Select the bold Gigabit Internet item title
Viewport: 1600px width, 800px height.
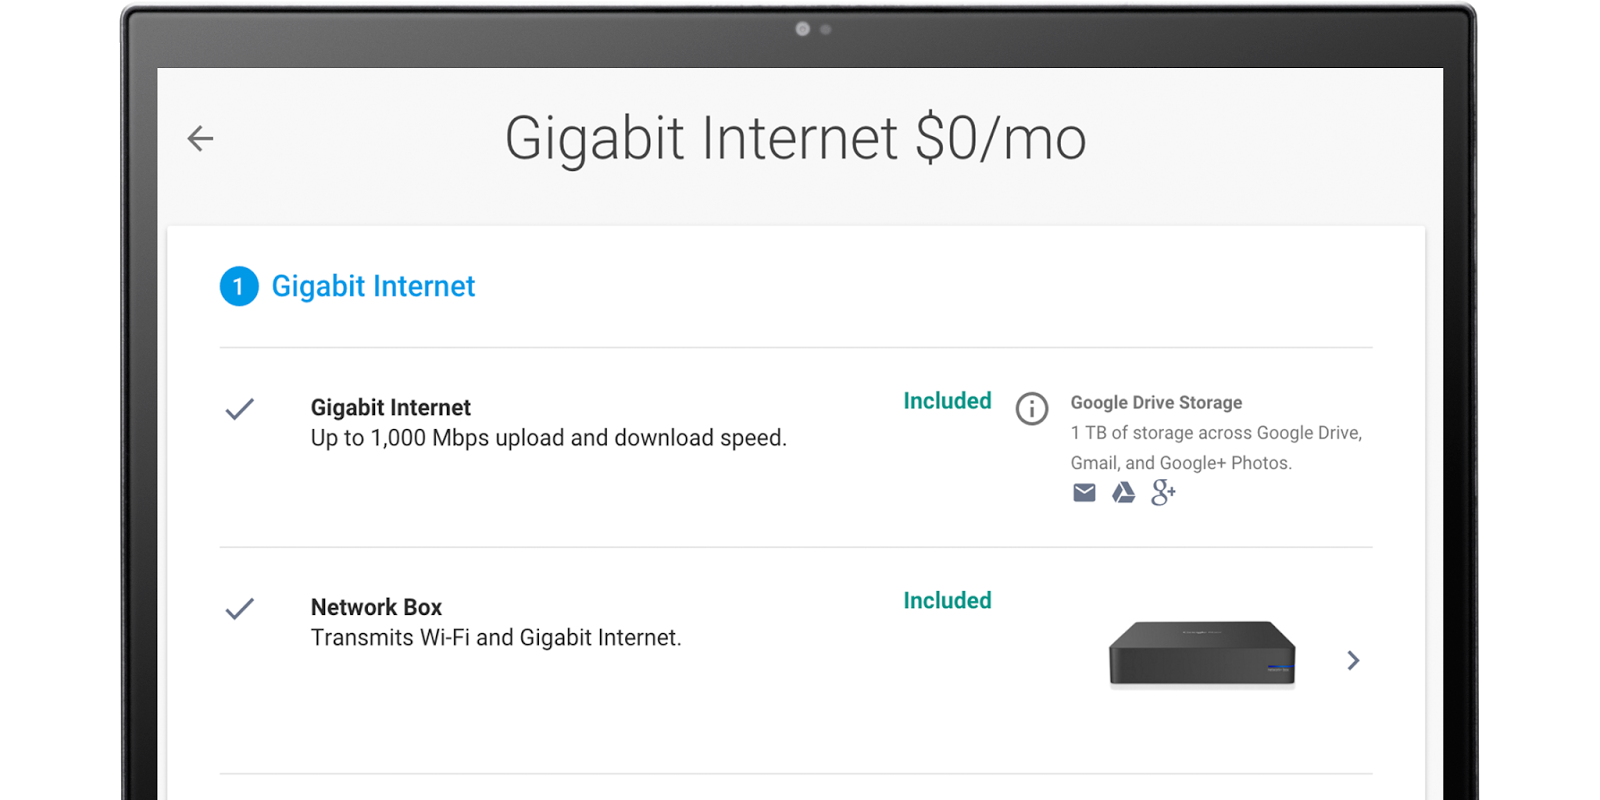coord(390,408)
